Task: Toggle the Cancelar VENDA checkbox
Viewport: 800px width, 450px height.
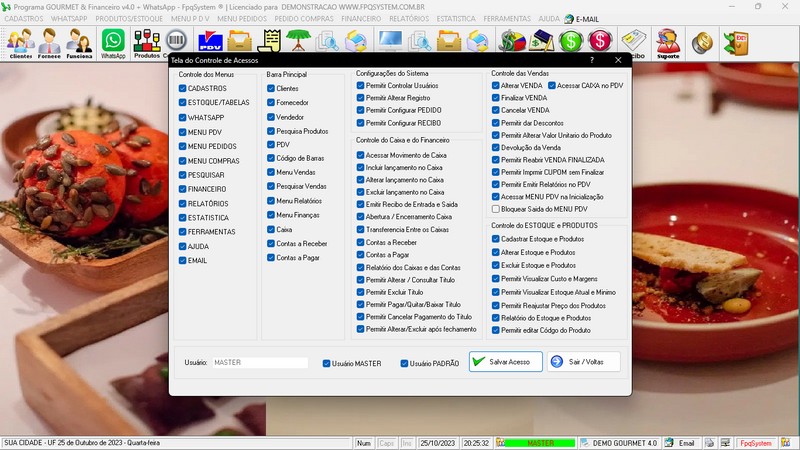Action: tap(495, 110)
